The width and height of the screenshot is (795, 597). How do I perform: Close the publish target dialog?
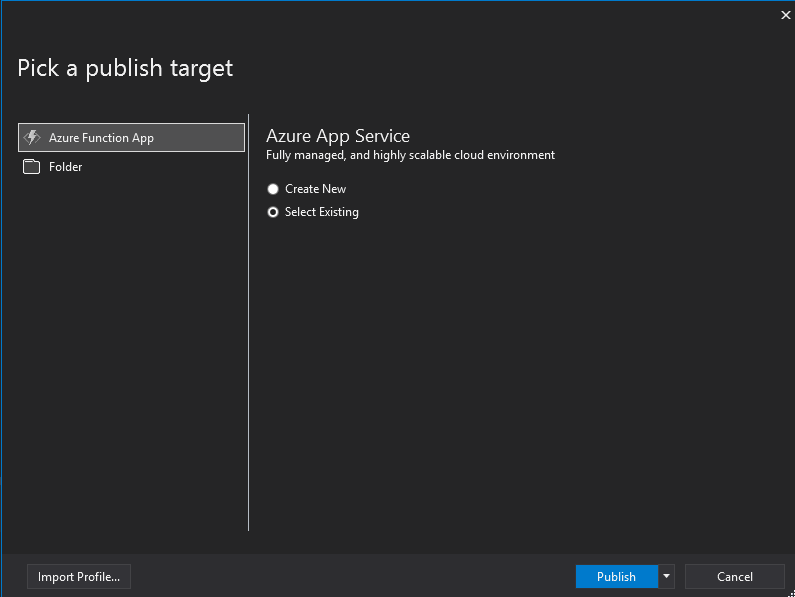tap(785, 15)
